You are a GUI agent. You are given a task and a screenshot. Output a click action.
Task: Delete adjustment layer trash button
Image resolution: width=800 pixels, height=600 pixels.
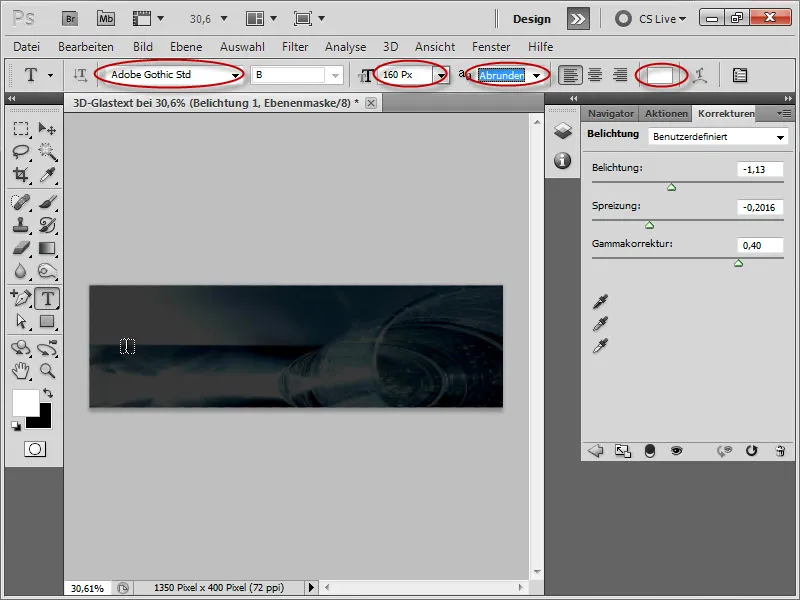(780, 451)
